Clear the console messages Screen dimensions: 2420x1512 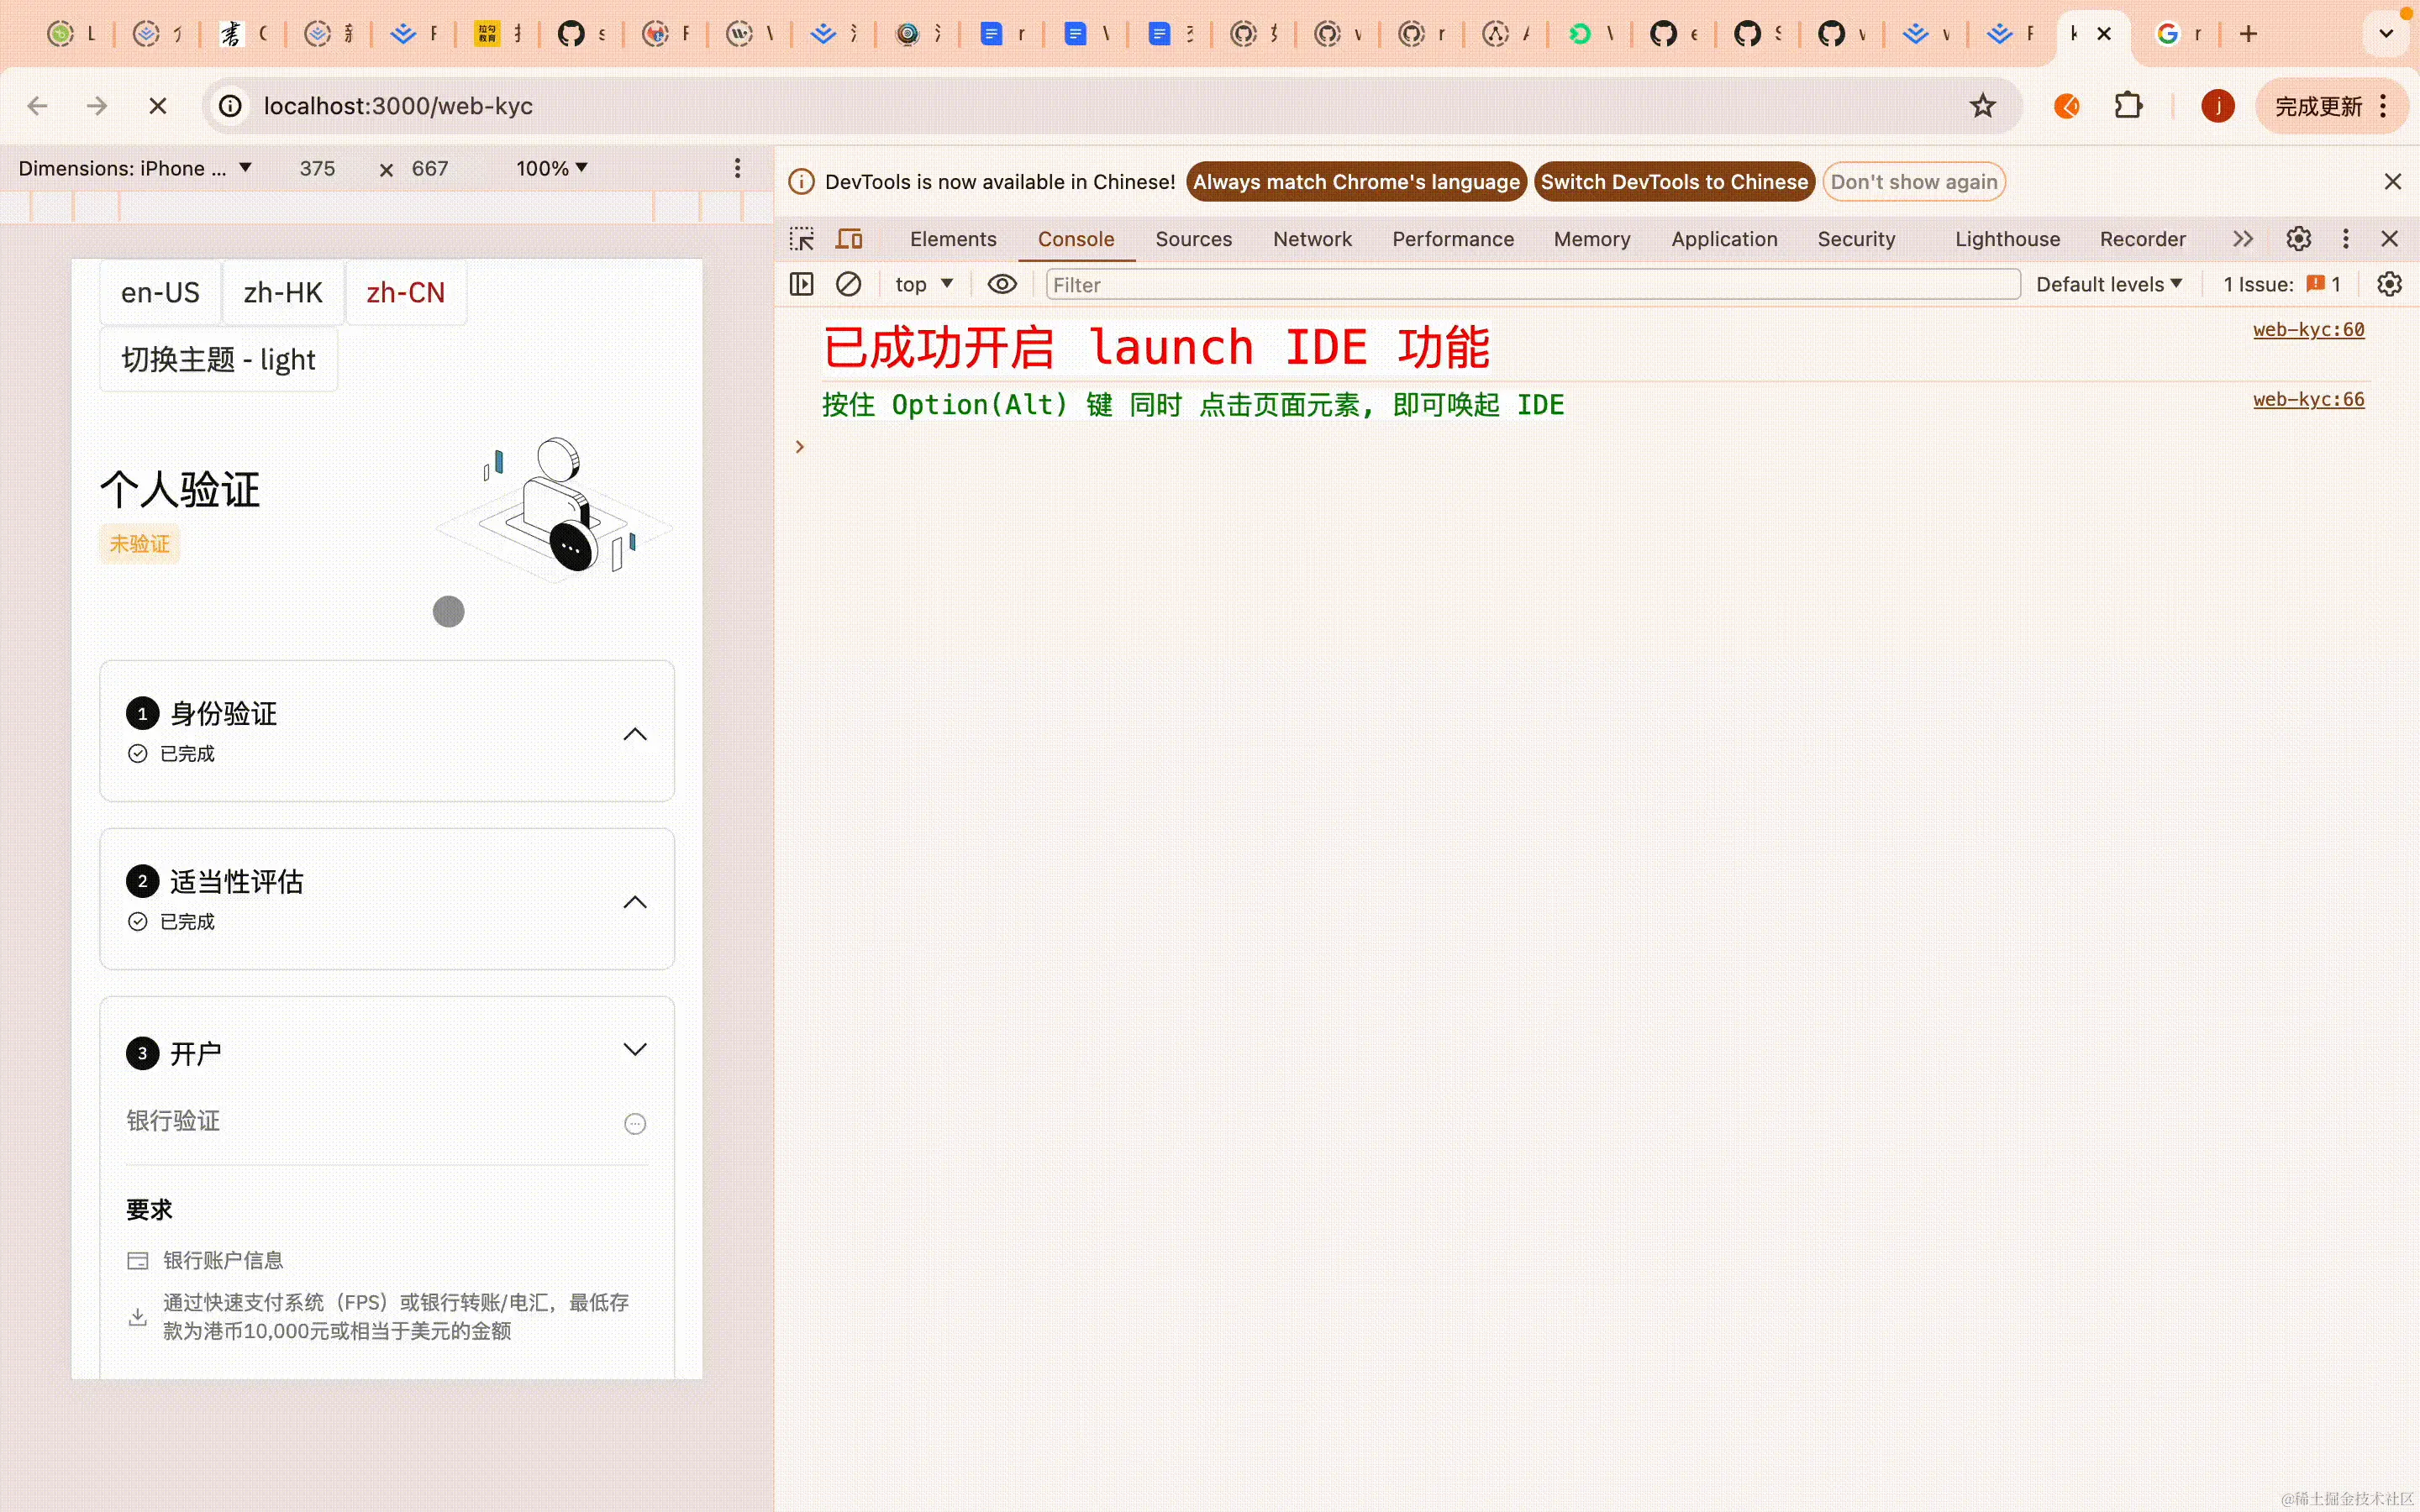click(x=848, y=284)
